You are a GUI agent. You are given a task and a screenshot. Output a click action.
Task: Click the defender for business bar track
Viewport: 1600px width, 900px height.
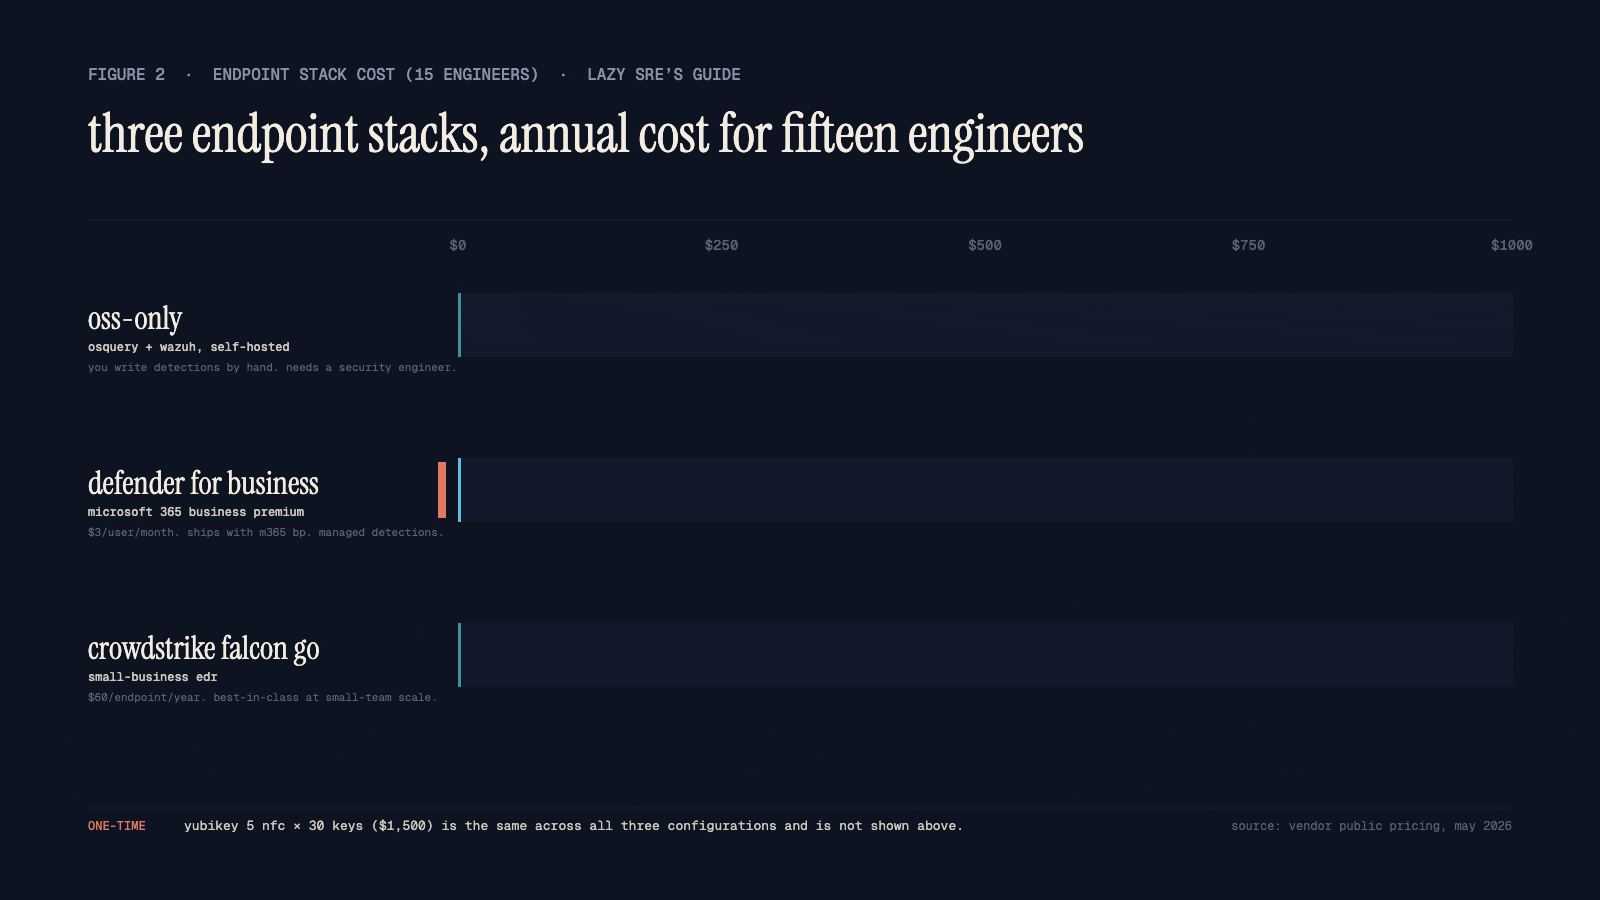985,490
